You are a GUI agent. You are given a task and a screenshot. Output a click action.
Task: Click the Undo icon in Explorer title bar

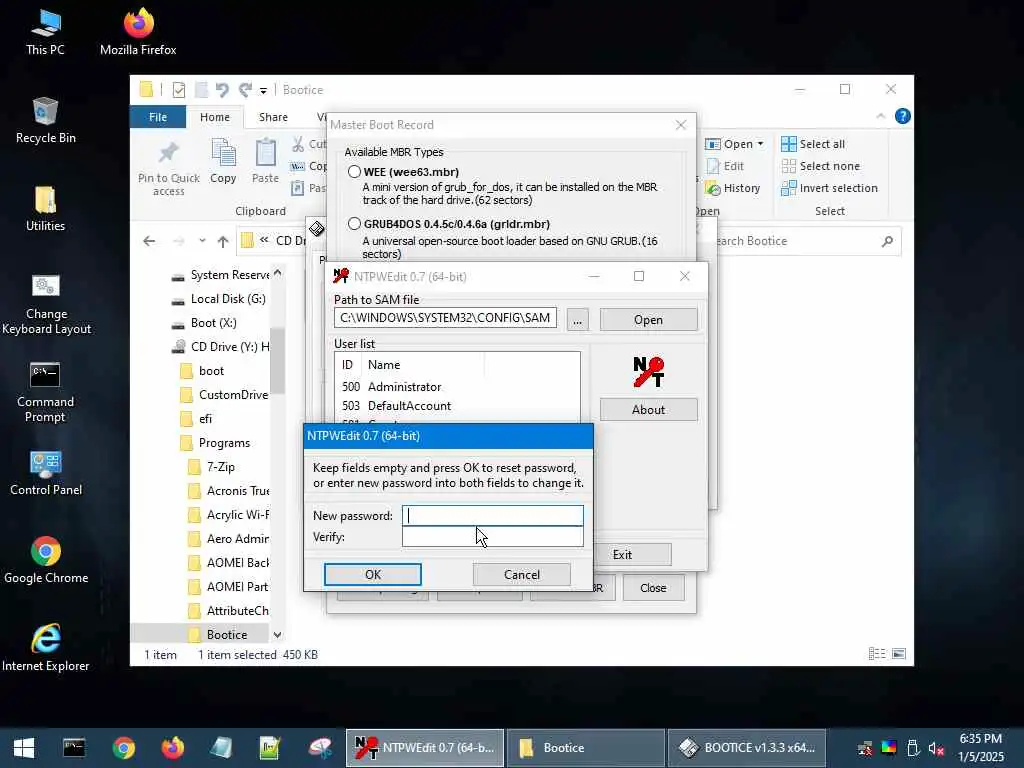pos(222,90)
